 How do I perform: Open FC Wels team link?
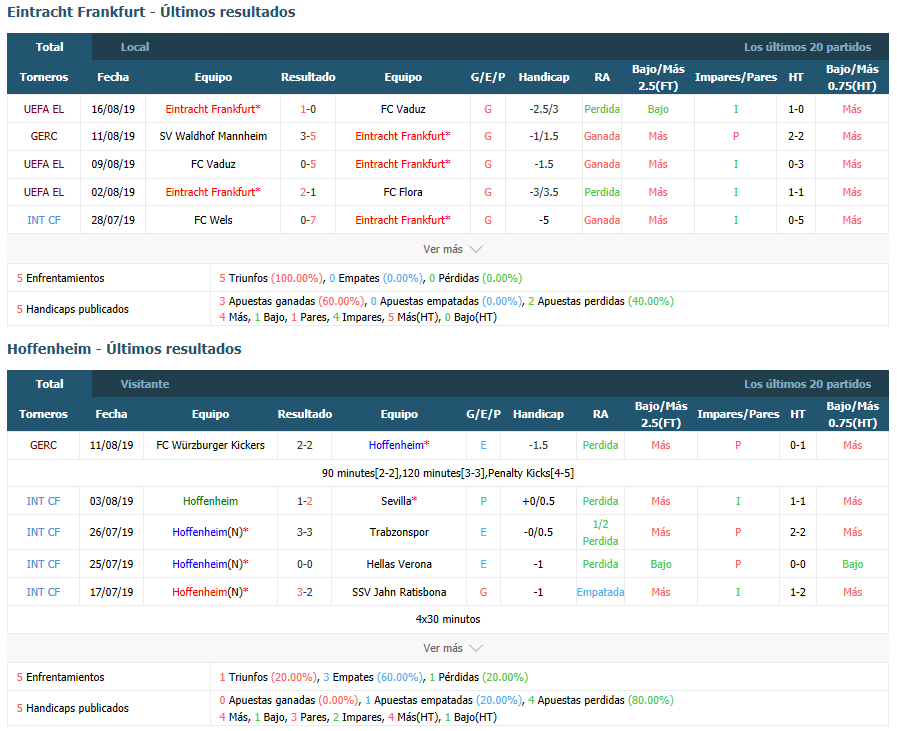click(x=213, y=220)
